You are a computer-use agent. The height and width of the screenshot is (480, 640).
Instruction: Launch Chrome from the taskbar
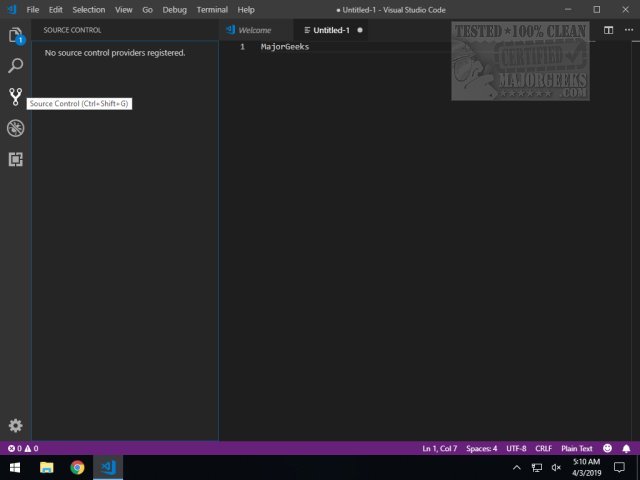coord(77,467)
